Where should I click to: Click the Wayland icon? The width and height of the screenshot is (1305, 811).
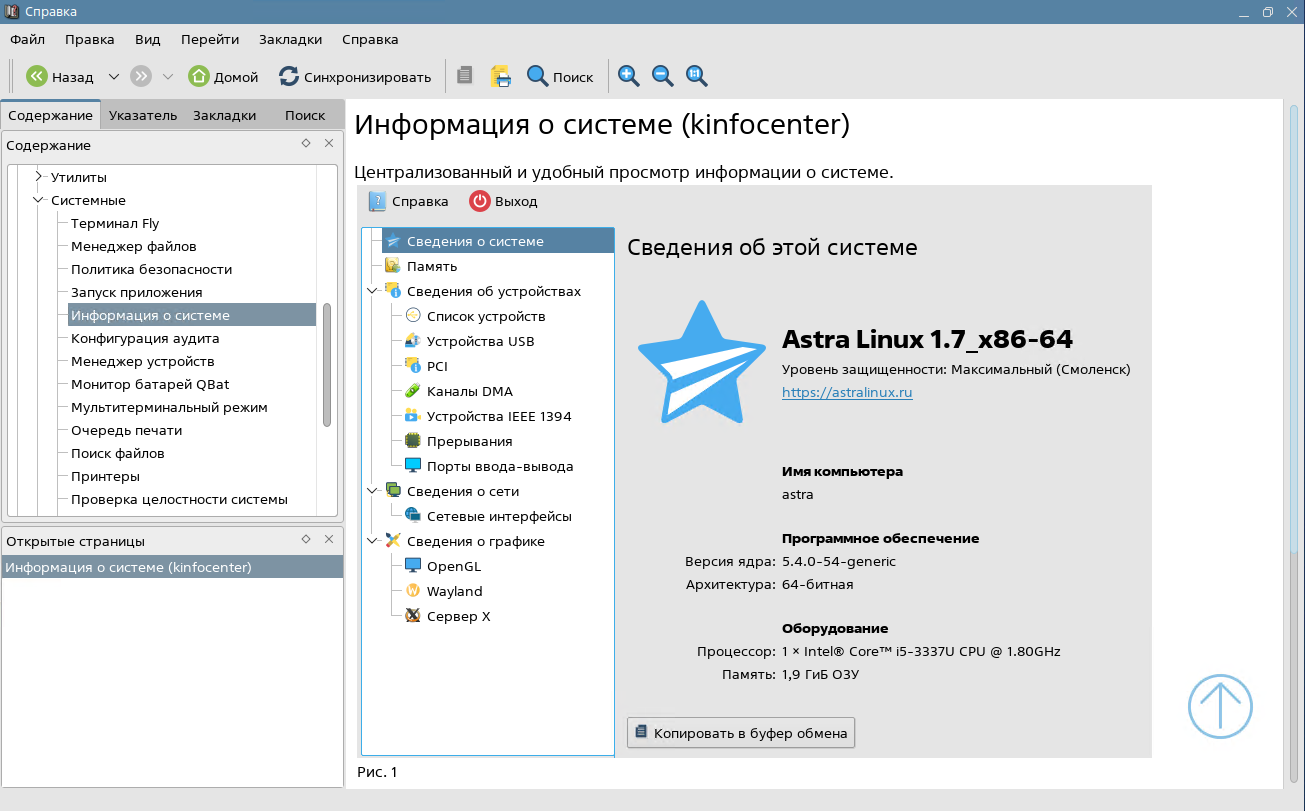point(413,591)
